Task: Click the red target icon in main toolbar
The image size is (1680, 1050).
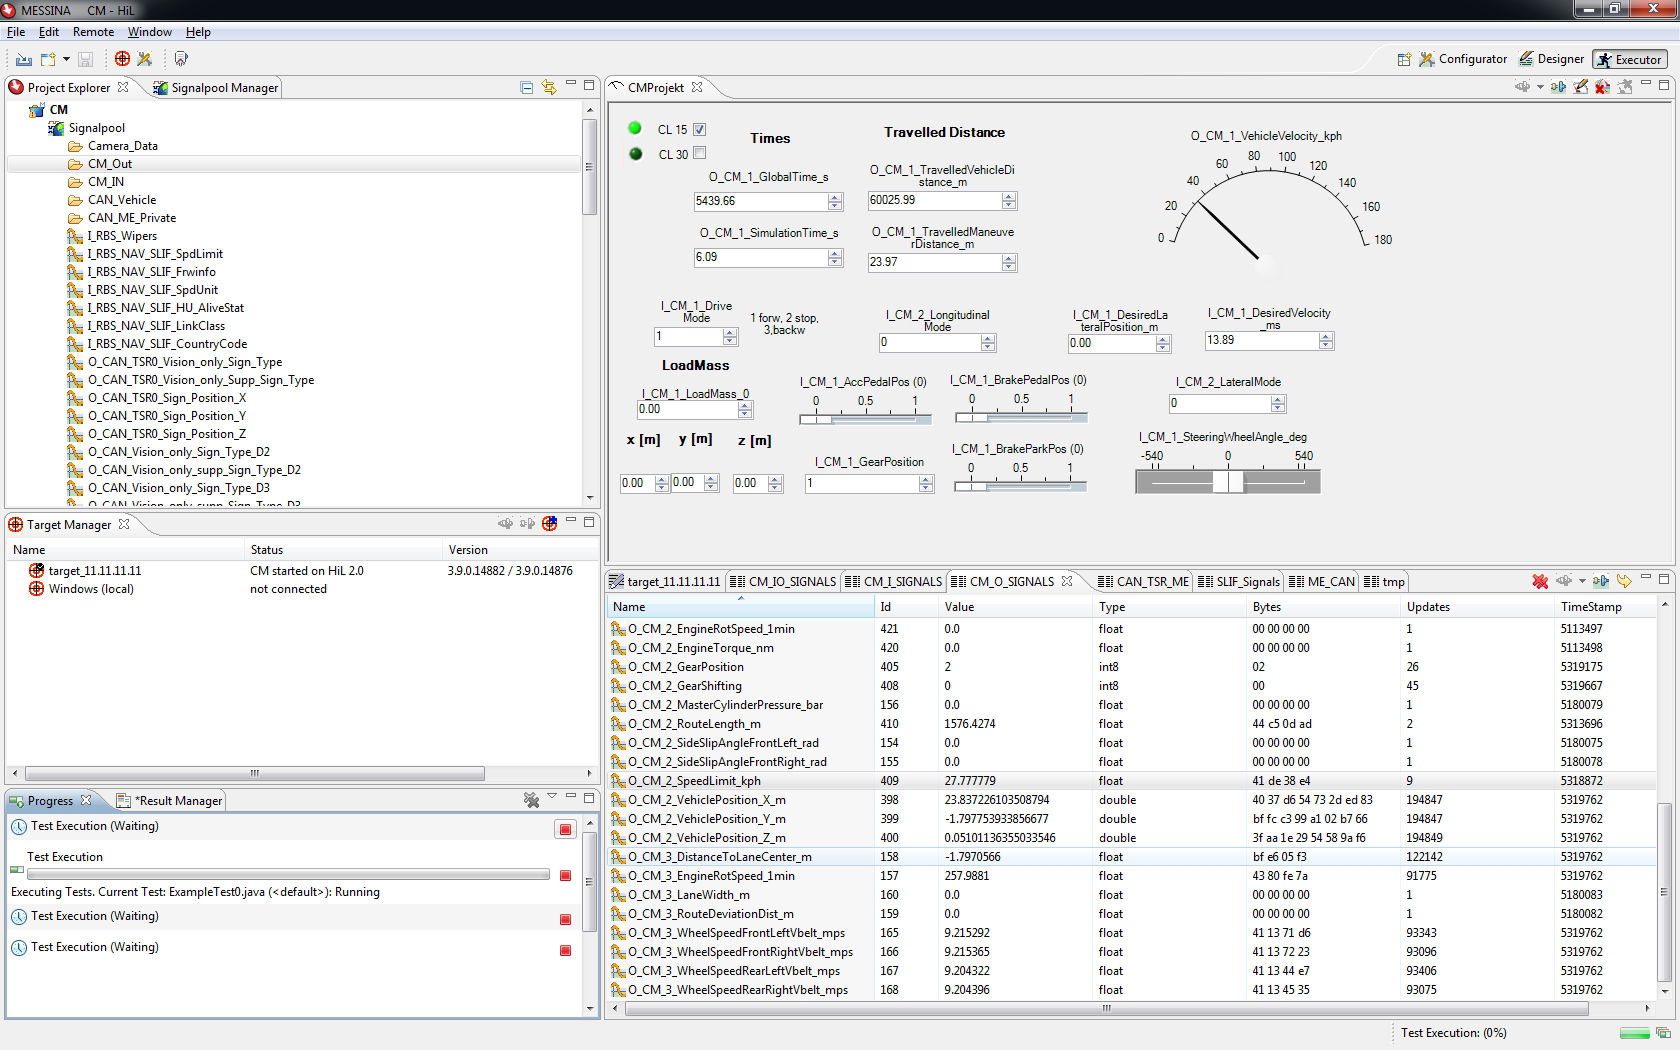Action: click(x=122, y=59)
